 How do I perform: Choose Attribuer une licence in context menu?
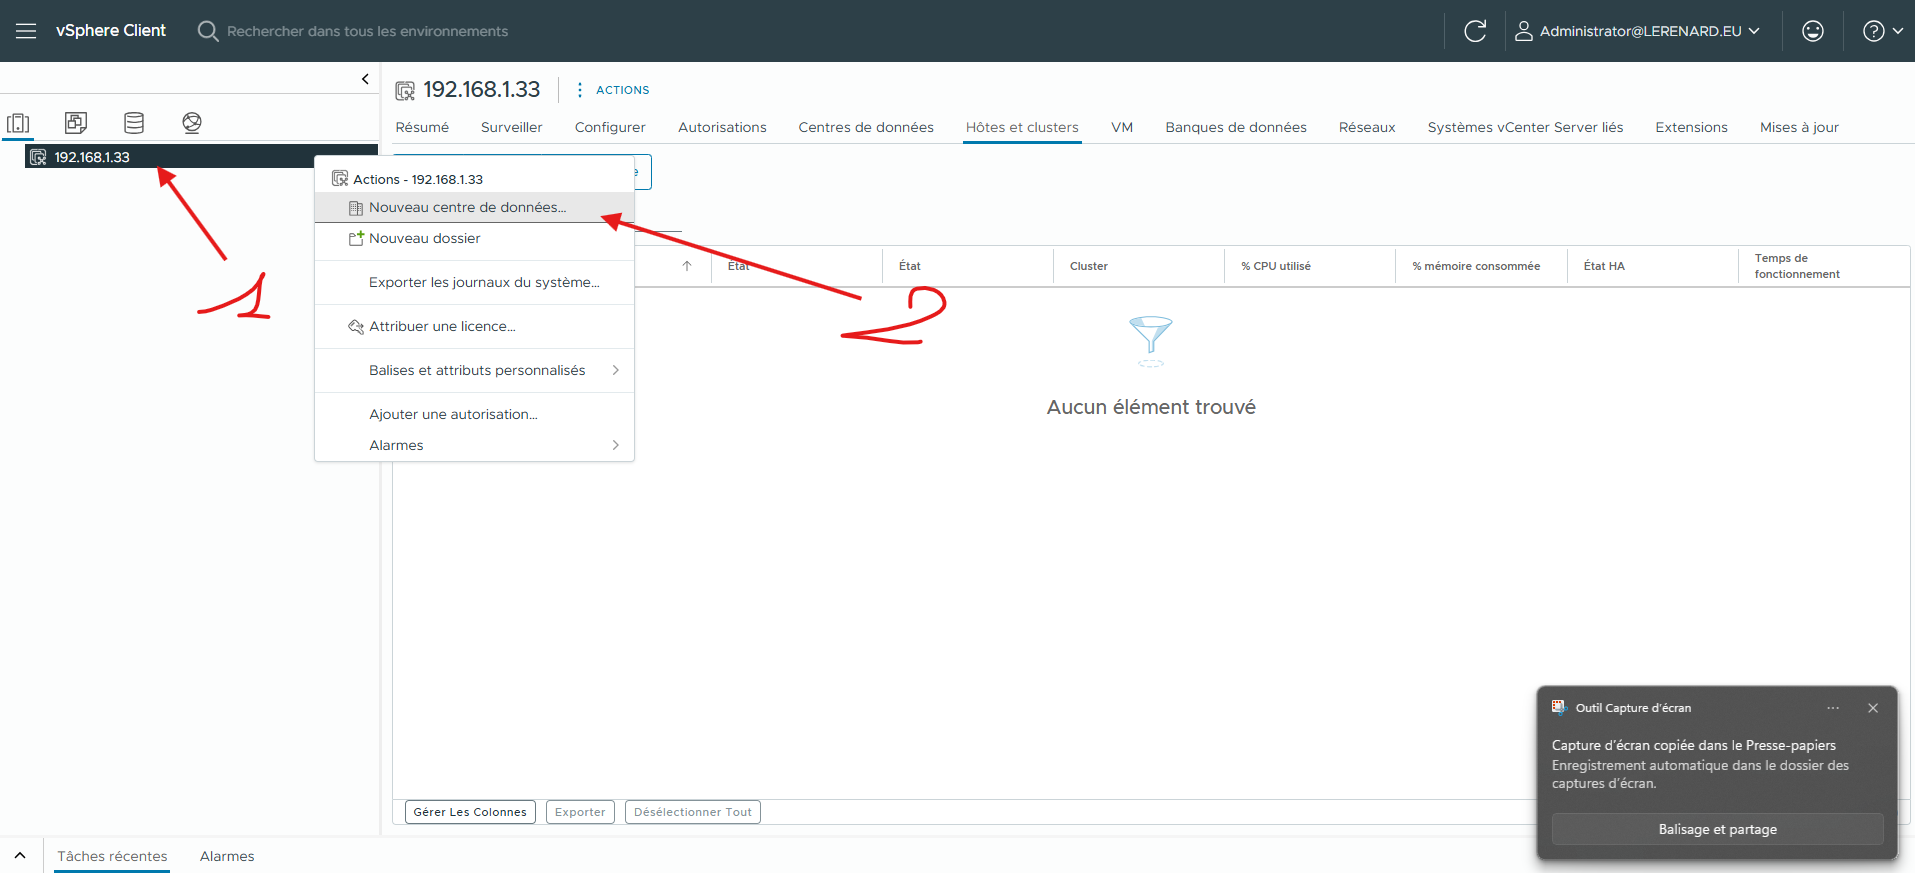click(474, 326)
